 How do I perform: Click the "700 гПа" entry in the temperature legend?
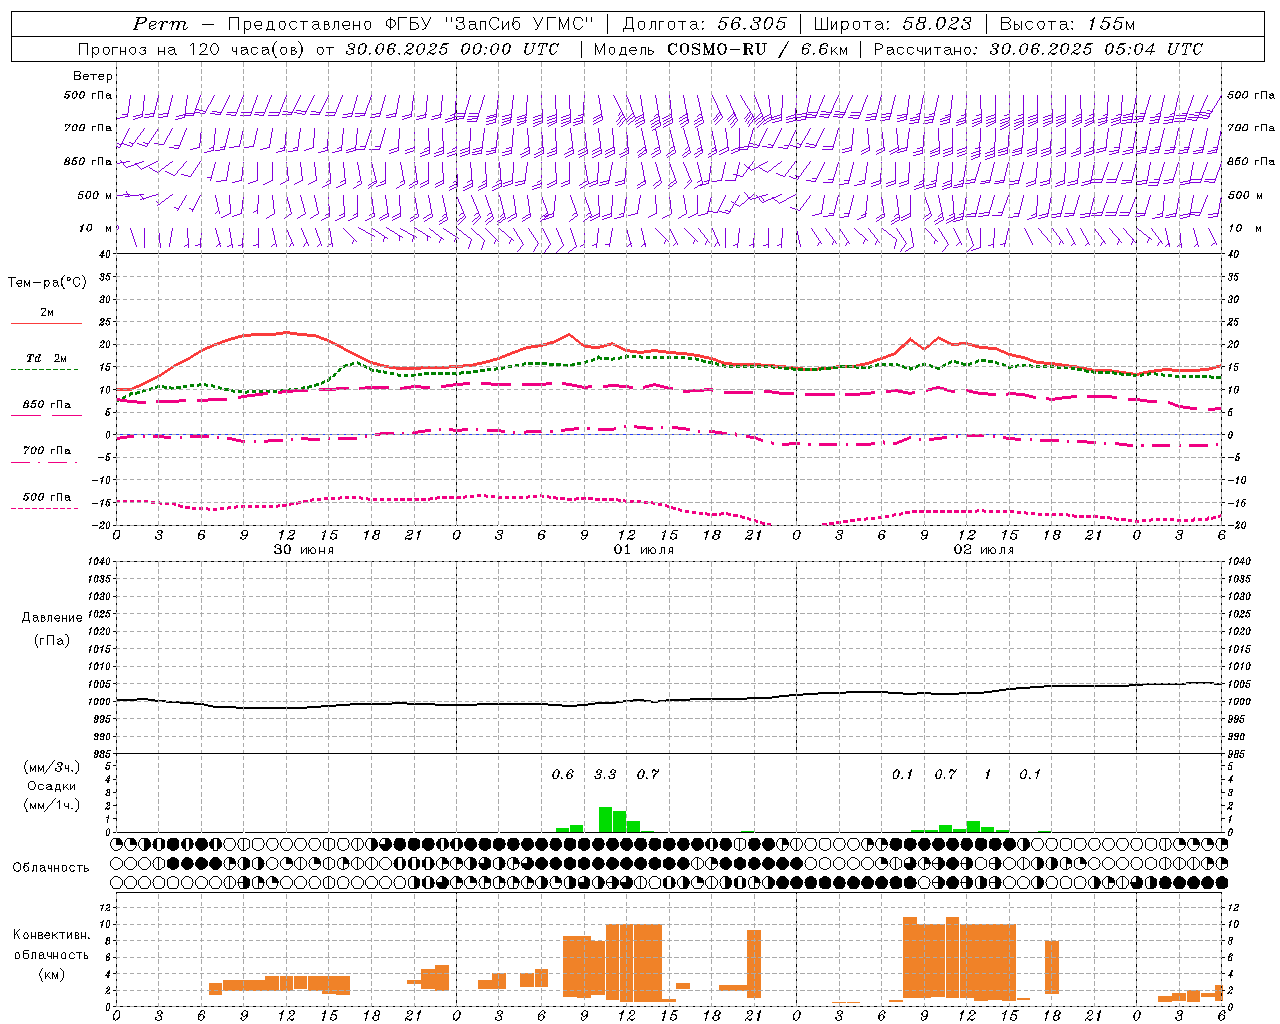pos(47,451)
